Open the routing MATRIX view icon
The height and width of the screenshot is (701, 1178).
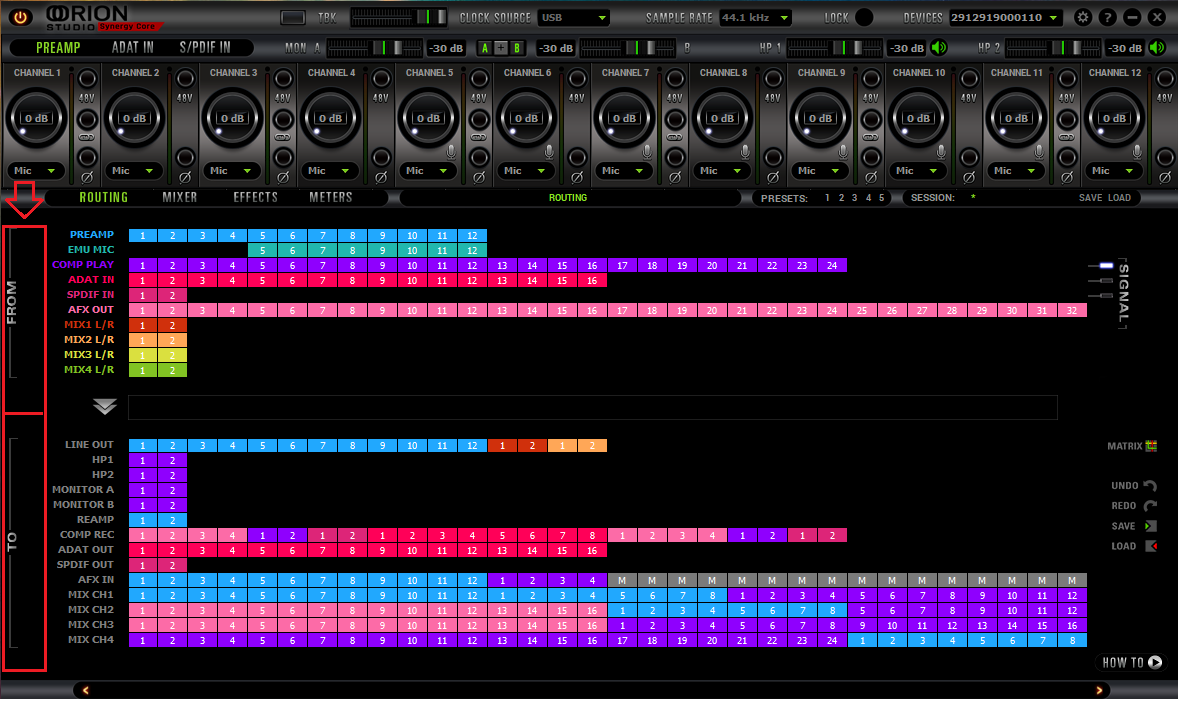tap(1152, 446)
